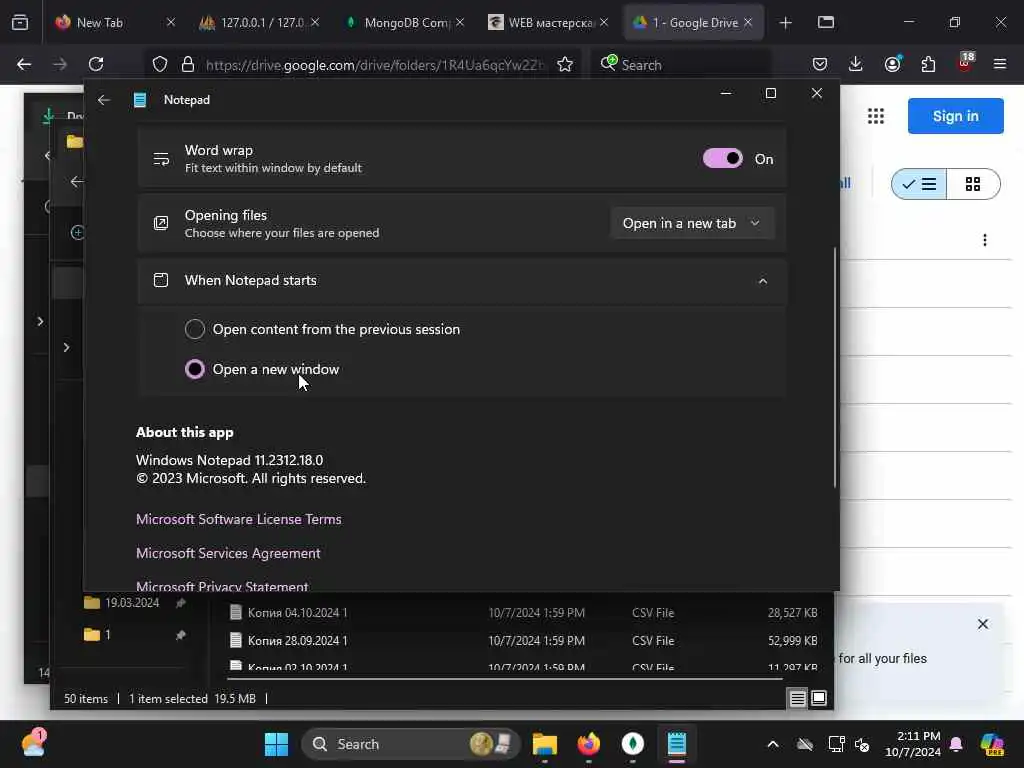Click the tracking protection shield icon

pos(160,64)
